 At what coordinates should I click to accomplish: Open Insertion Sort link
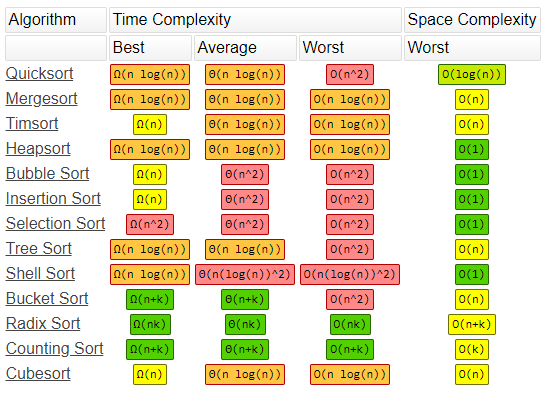(53, 198)
